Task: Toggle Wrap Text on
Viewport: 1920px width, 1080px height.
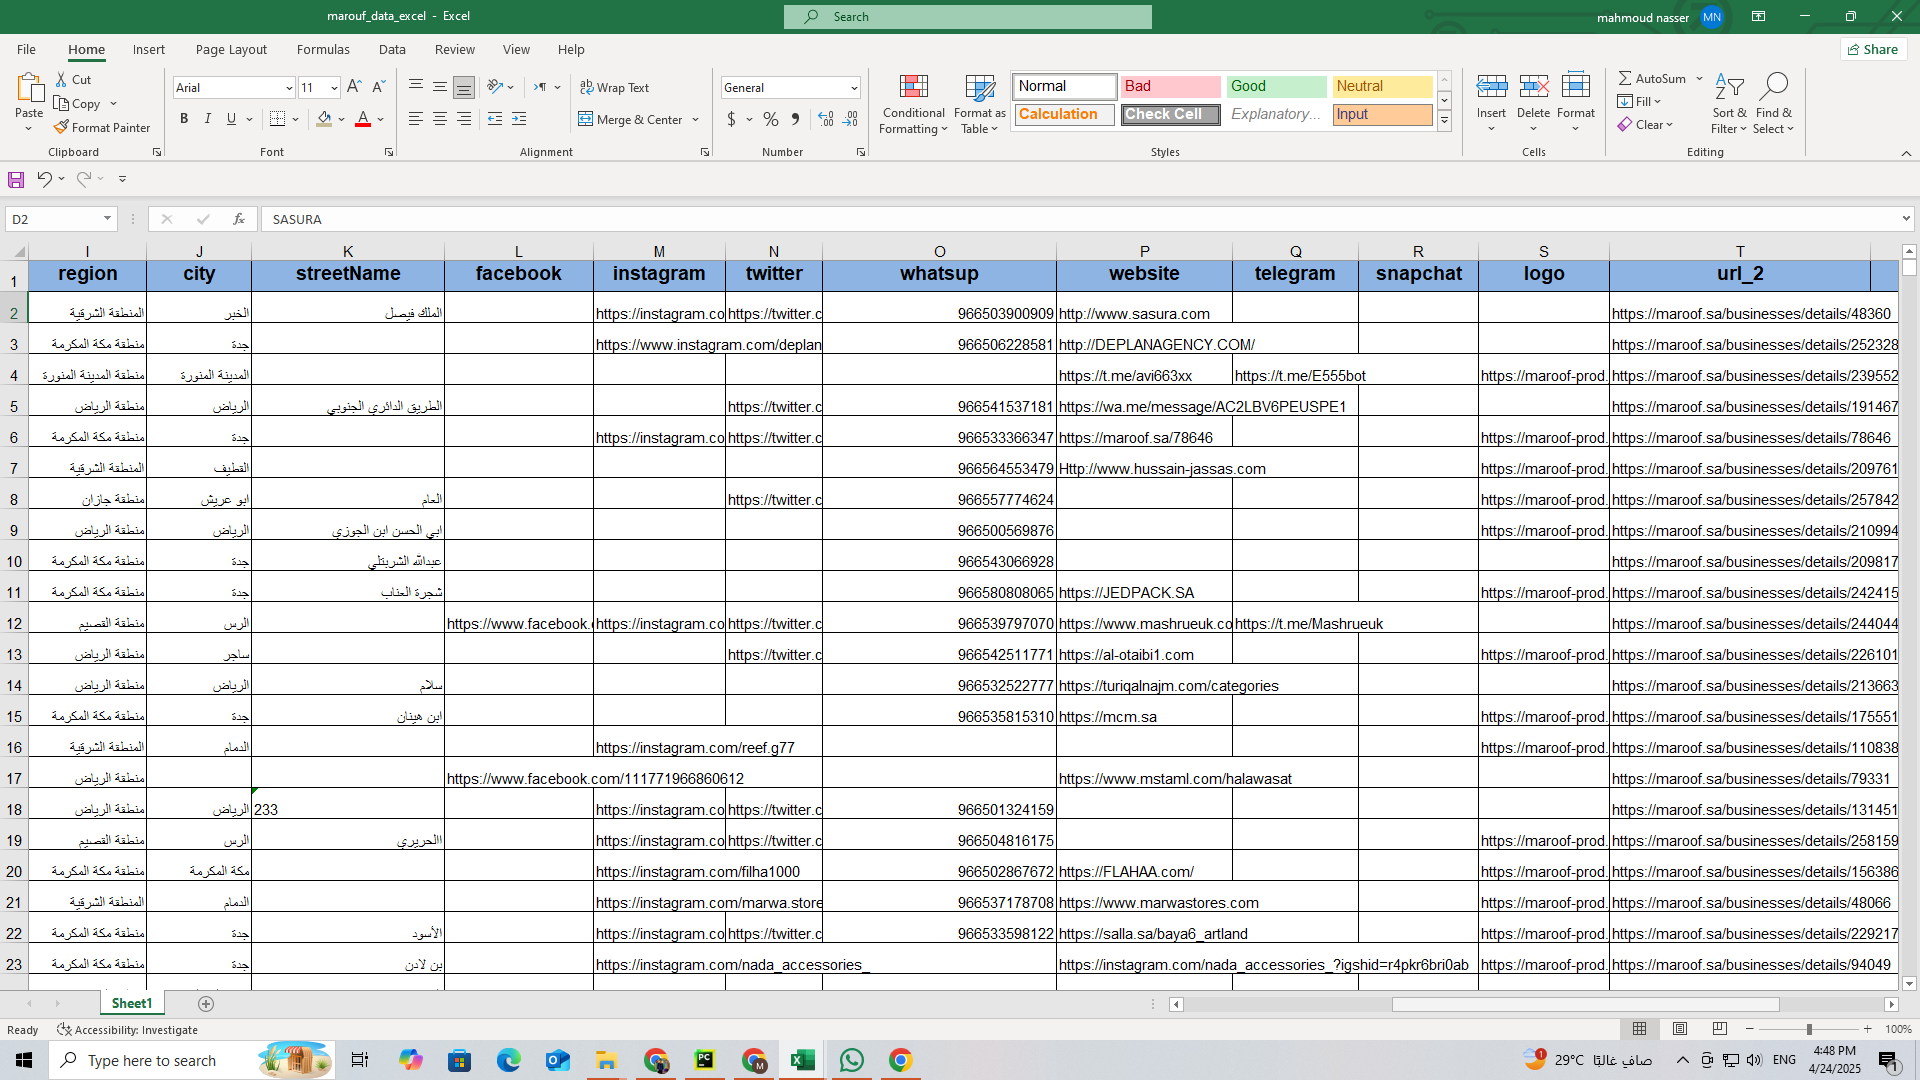Action: click(x=615, y=88)
